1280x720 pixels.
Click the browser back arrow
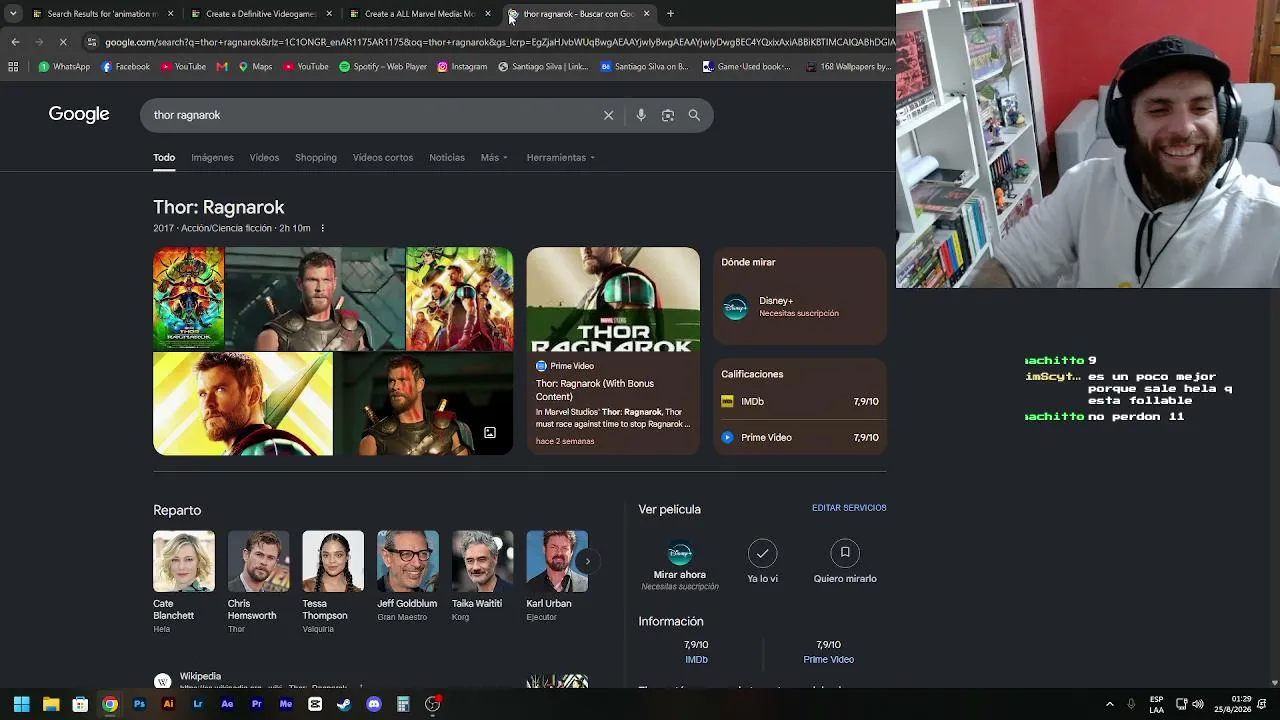click(15, 42)
